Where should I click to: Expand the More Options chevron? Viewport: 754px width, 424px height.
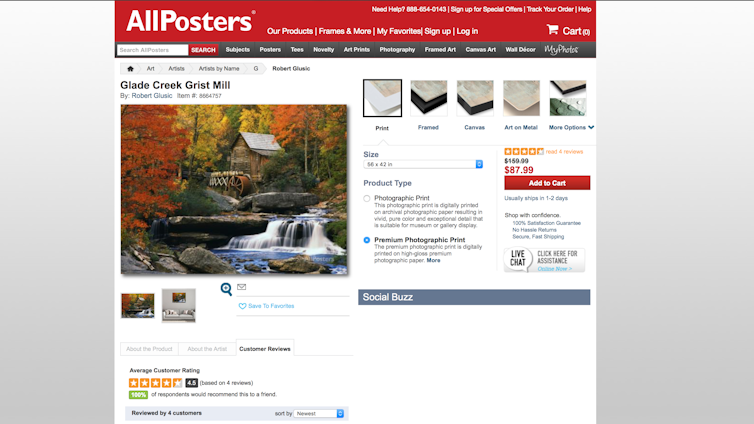tap(591, 127)
